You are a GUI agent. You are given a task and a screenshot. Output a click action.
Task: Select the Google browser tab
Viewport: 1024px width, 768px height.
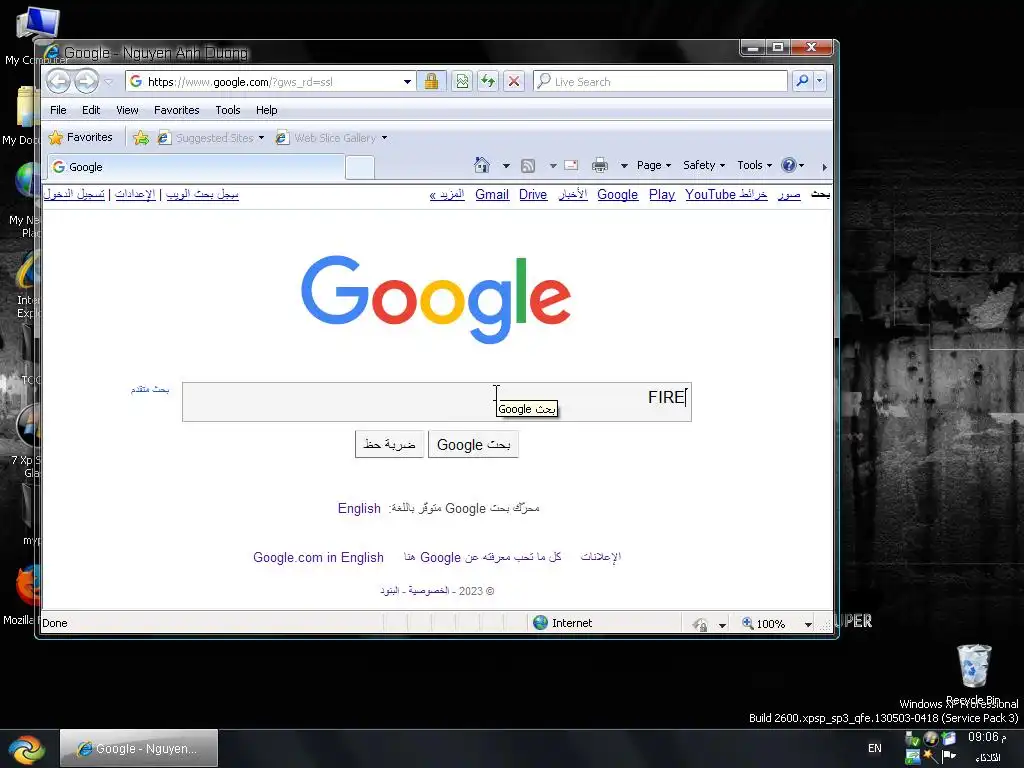coord(196,167)
